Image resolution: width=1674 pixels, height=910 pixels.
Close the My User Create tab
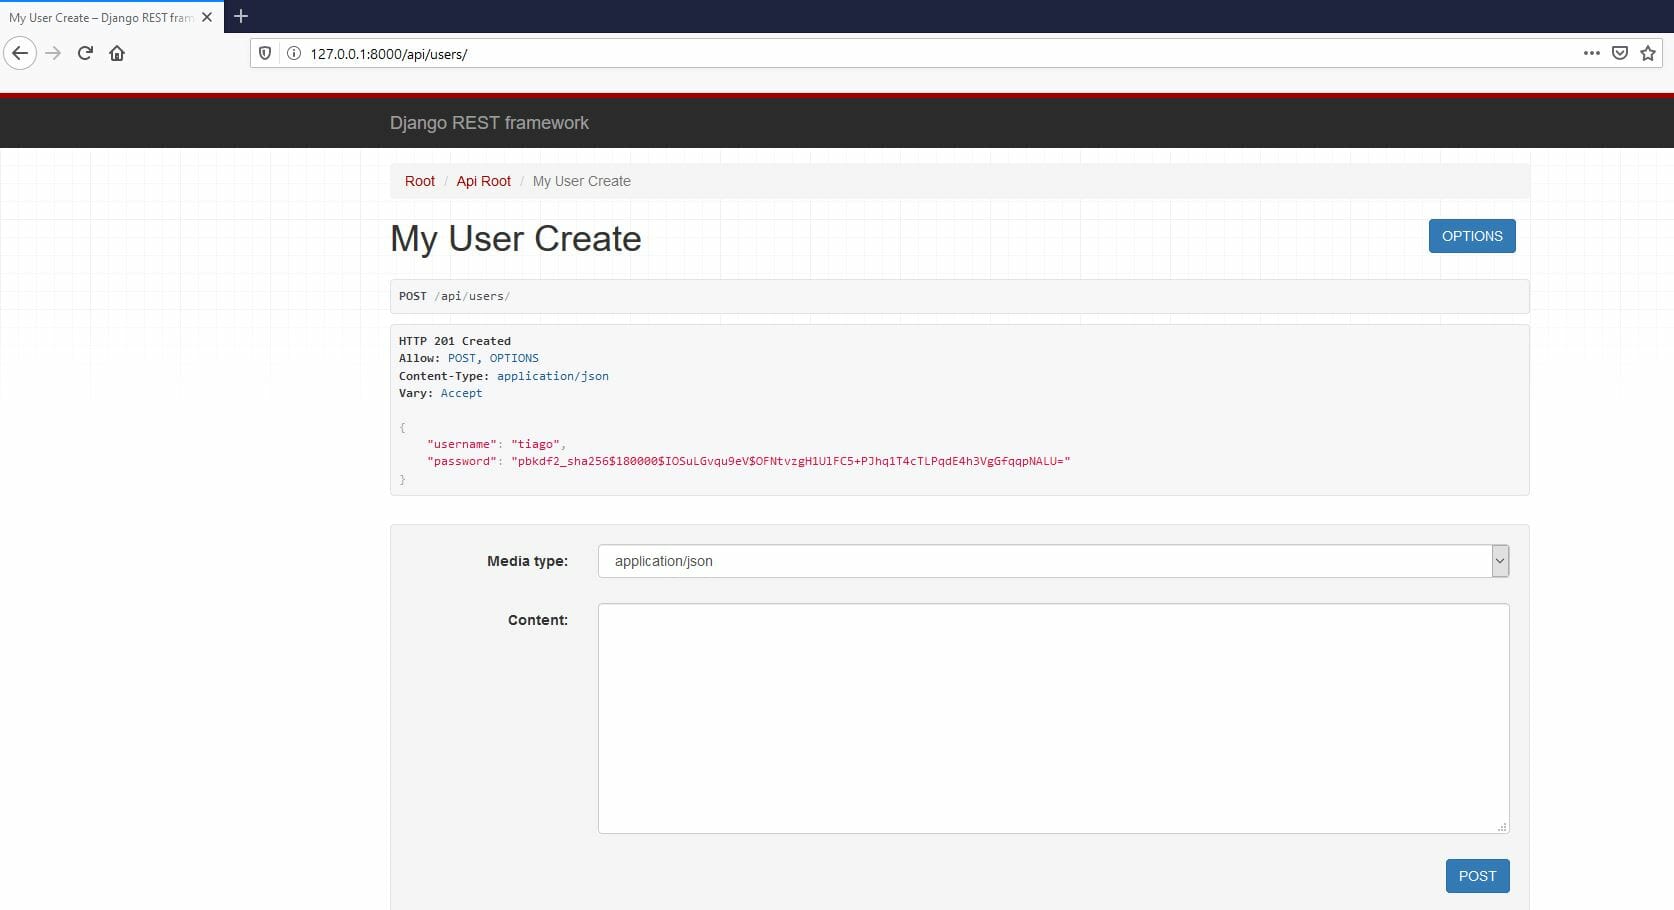point(207,17)
